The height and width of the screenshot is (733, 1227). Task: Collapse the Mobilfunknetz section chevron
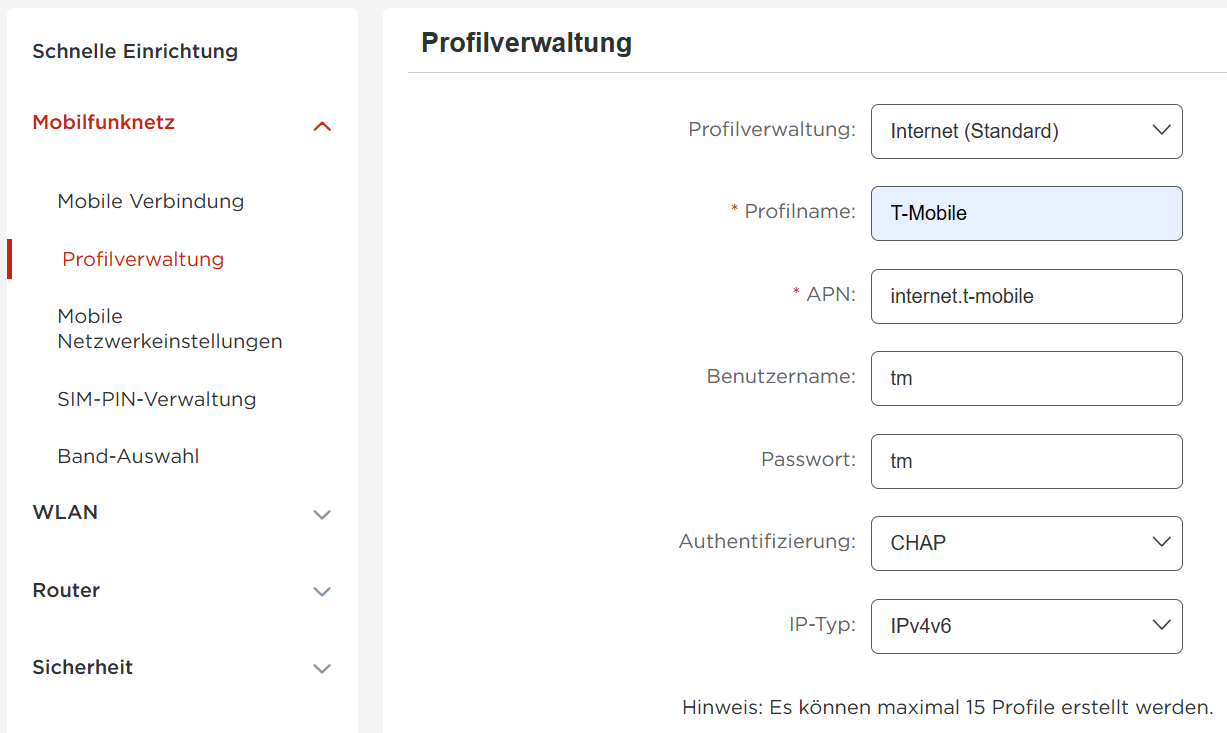[x=322, y=126]
